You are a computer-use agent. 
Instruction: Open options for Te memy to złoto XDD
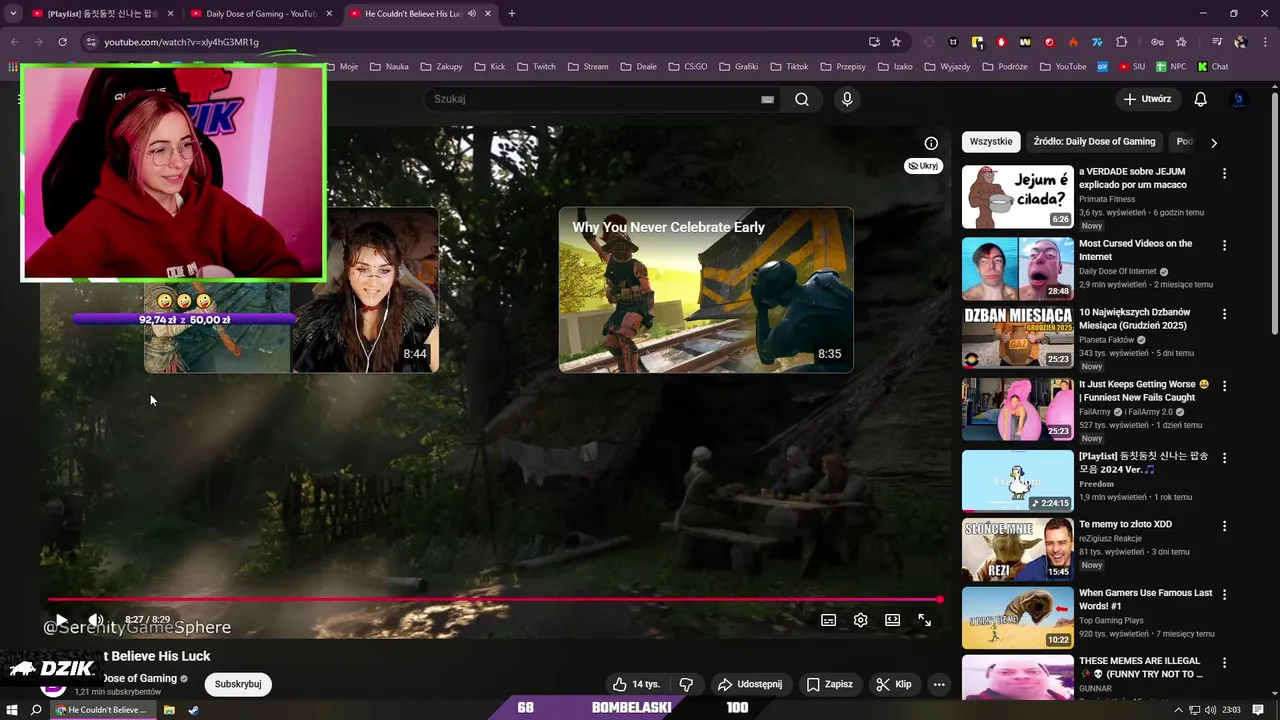coord(1224,526)
